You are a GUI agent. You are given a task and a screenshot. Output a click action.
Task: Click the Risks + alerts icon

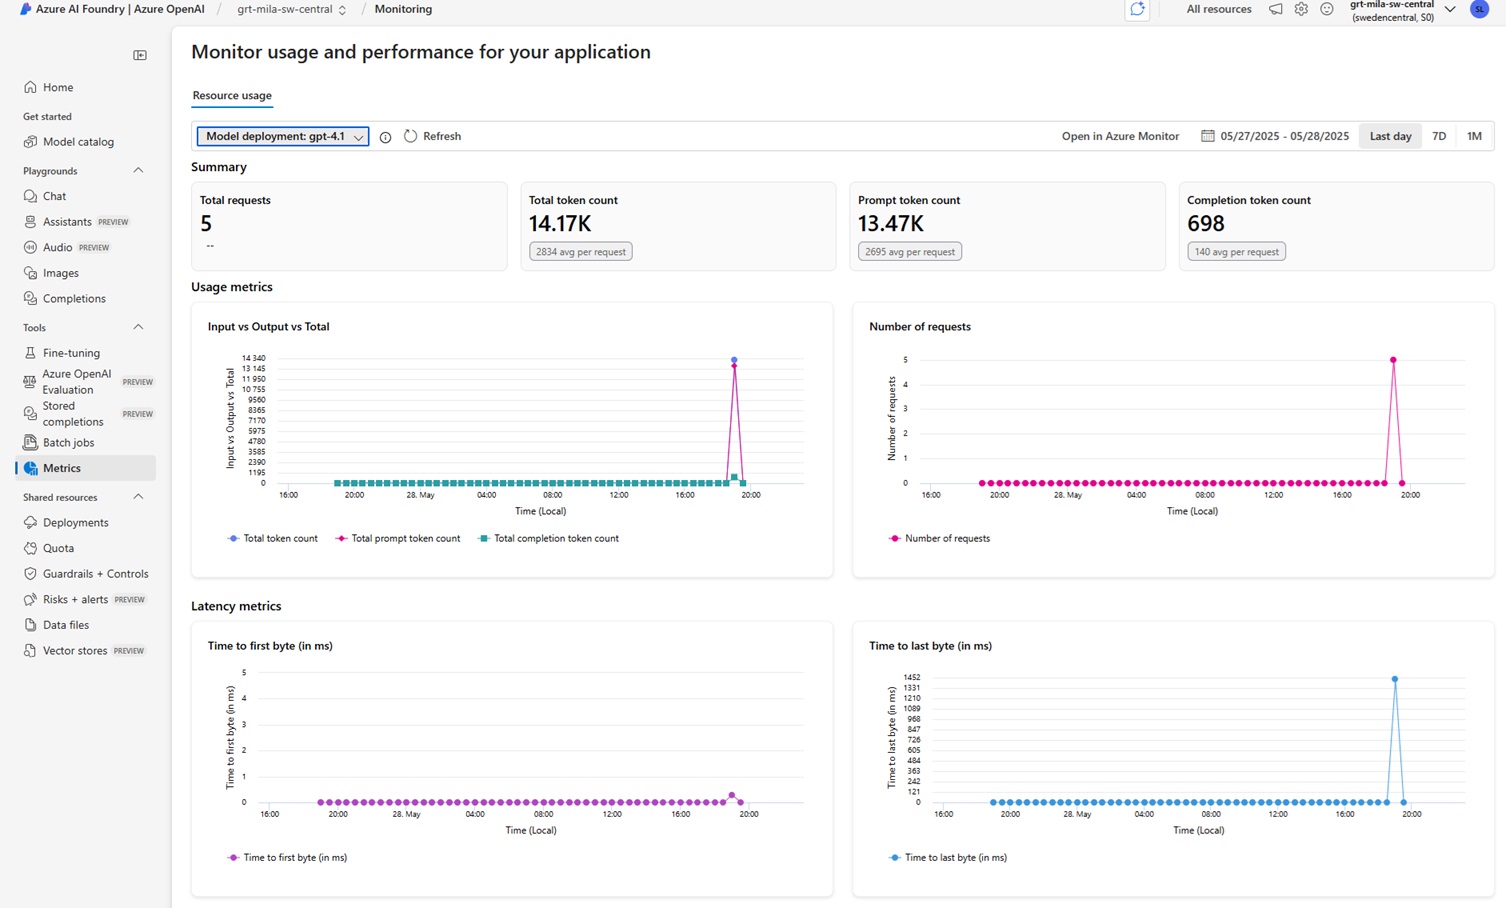pos(30,599)
